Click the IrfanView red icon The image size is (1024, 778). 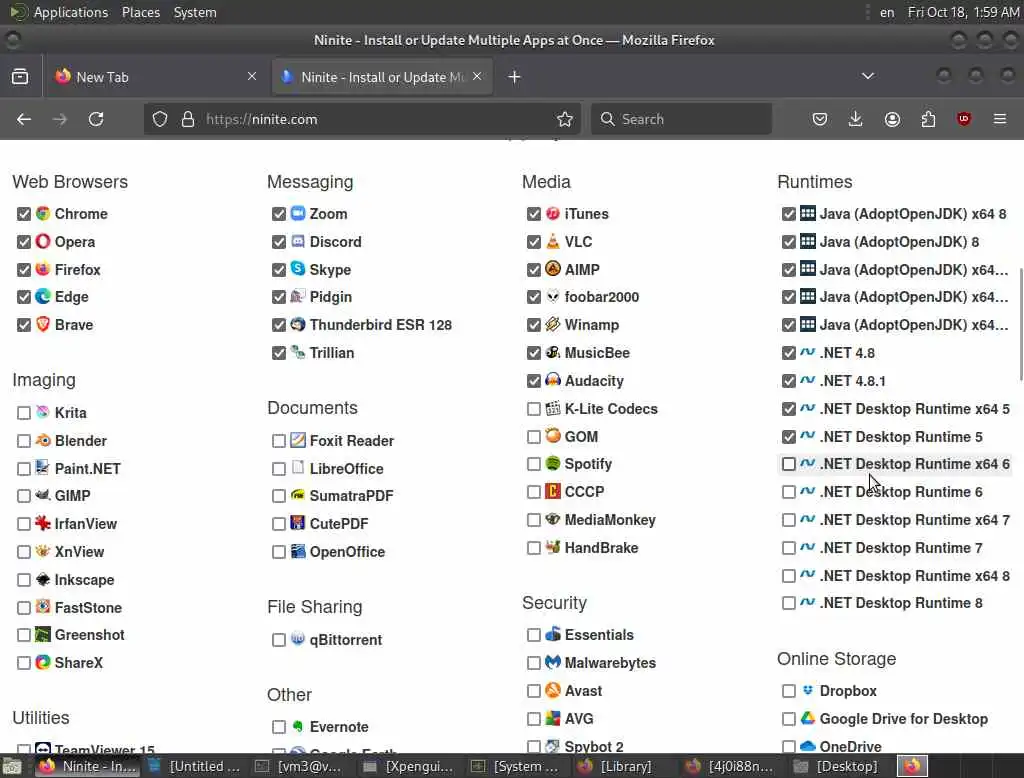coord(43,523)
